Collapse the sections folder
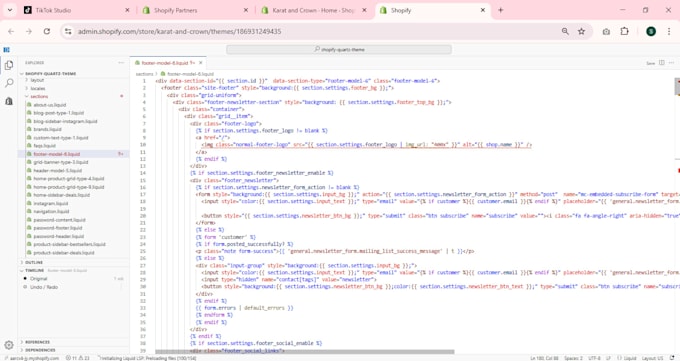 click(x=39, y=96)
